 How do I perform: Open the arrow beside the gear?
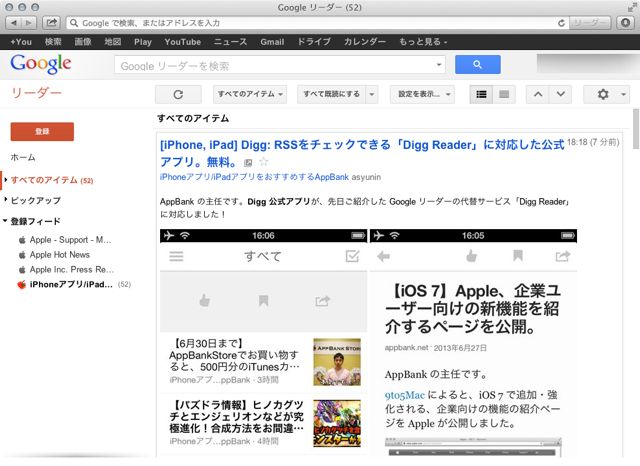click(x=623, y=94)
